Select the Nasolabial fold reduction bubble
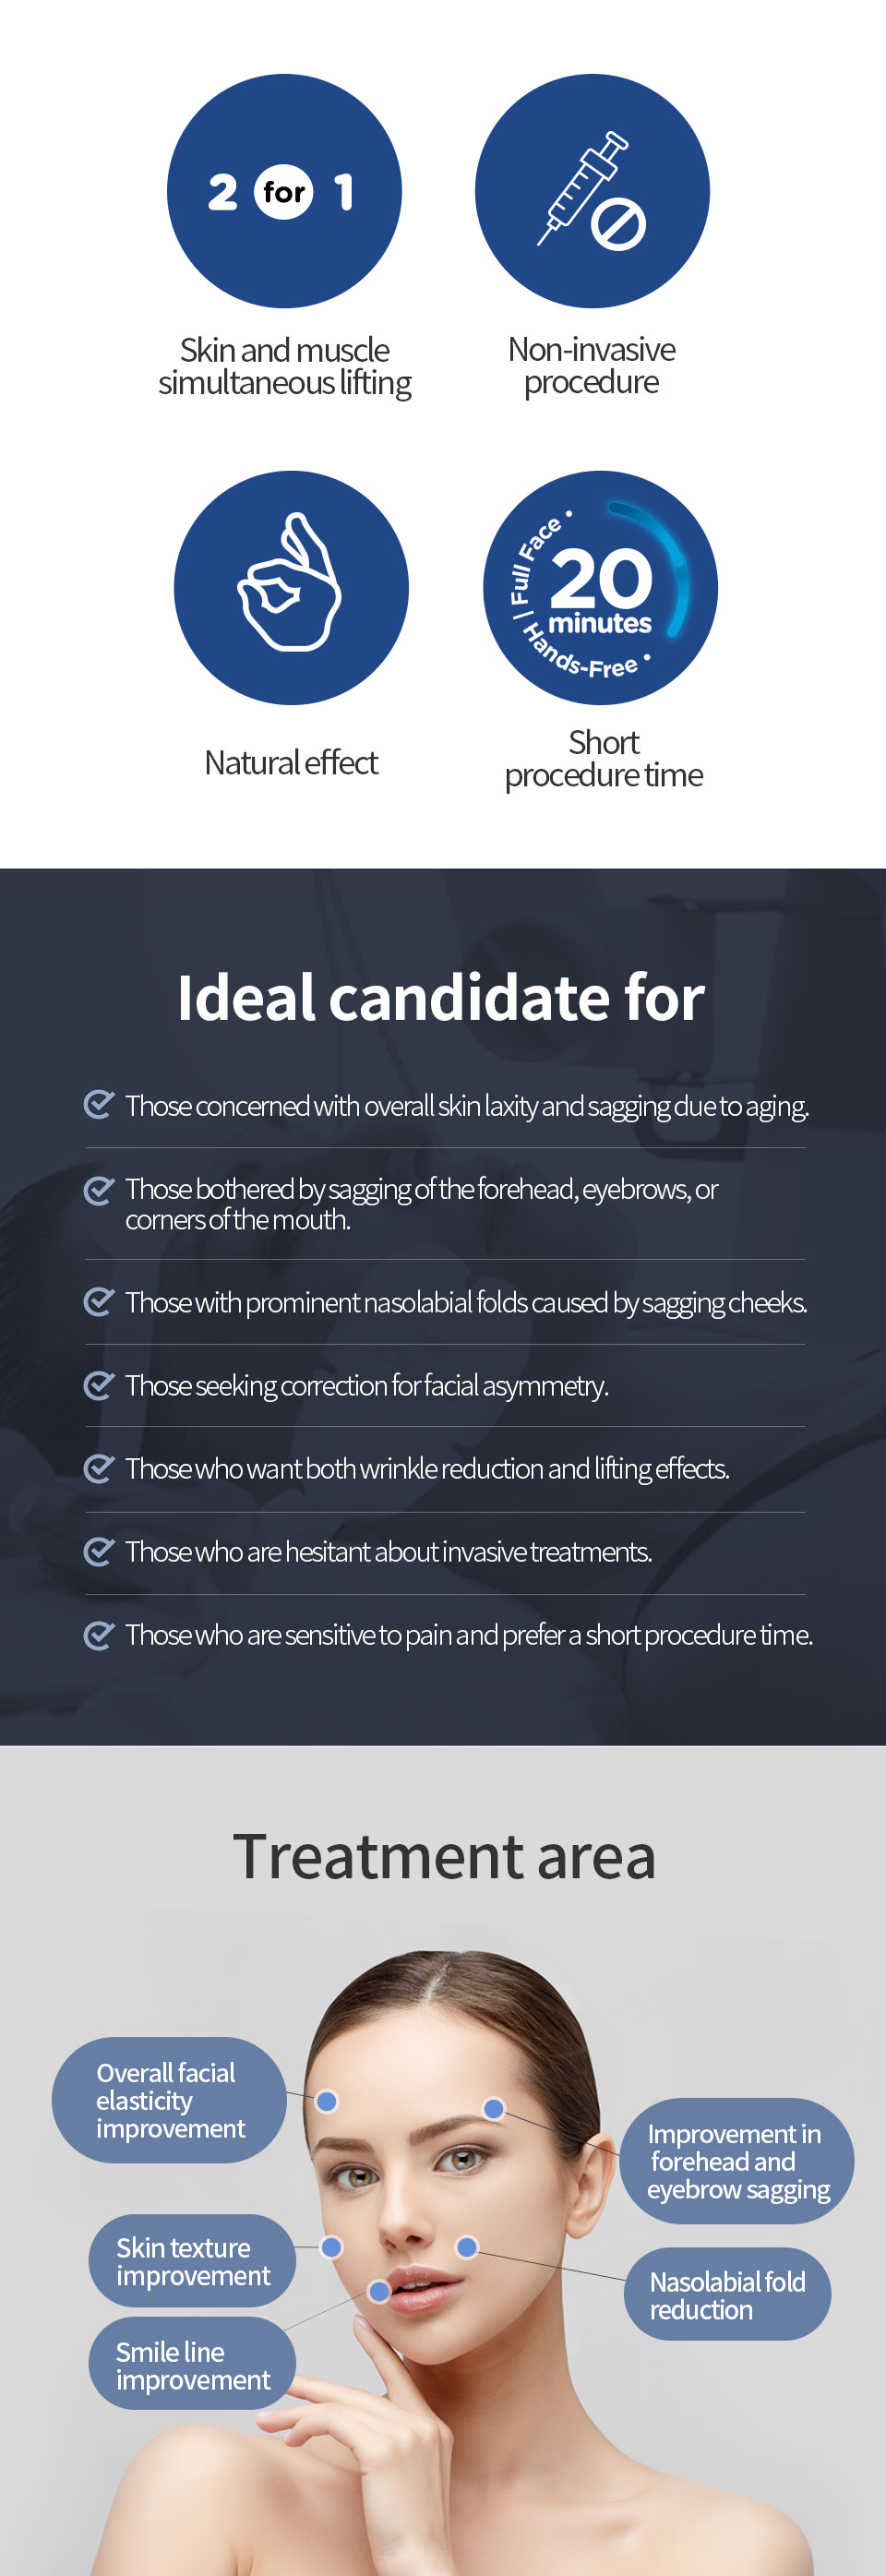This screenshot has height=2576, width=886. coord(727,2295)
